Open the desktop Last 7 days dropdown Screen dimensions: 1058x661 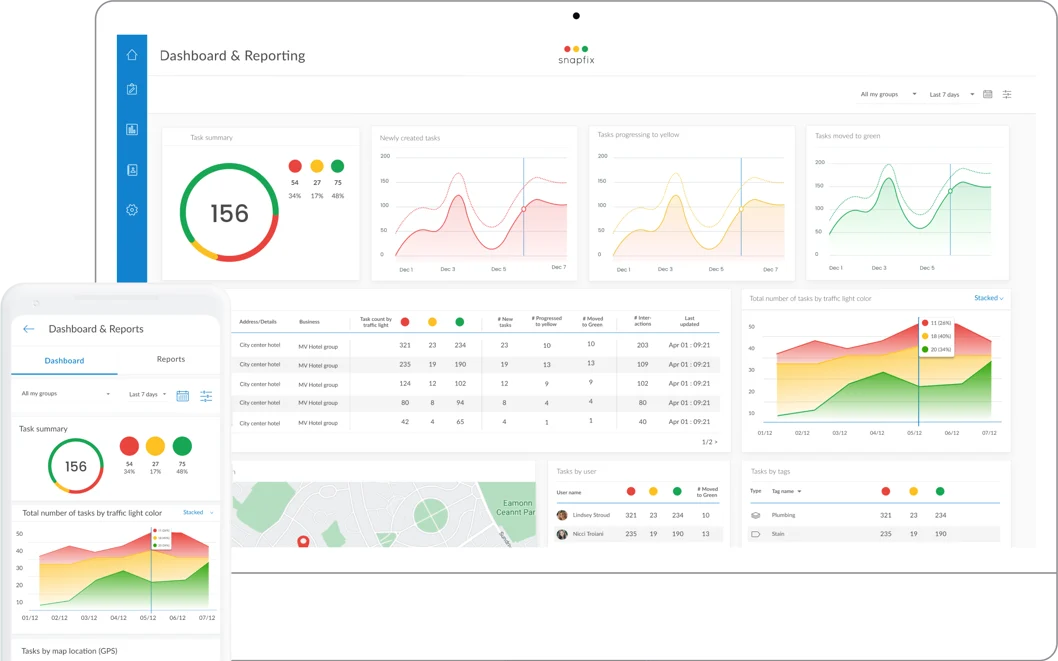(x=951, y=94)
